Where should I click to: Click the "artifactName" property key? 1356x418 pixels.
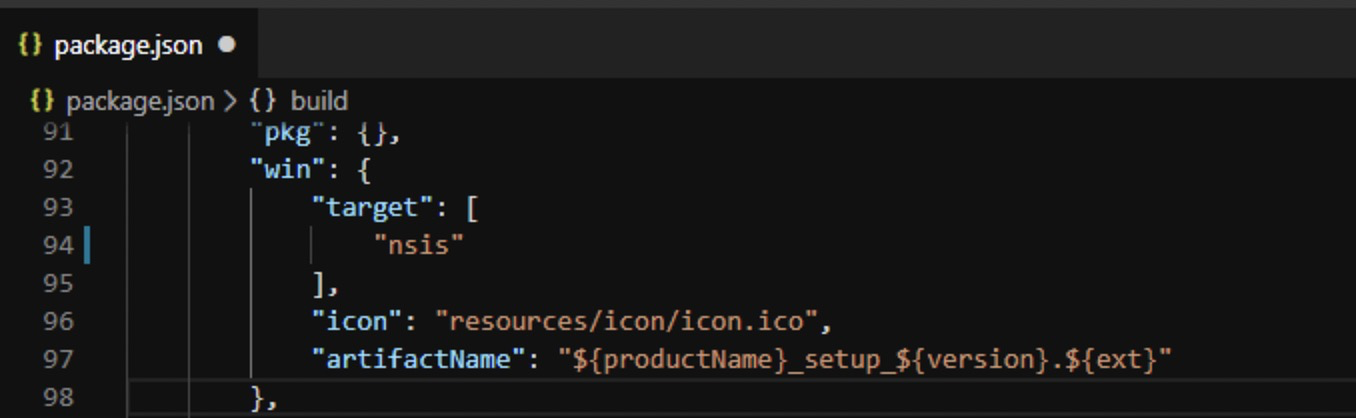pos(419,359)
